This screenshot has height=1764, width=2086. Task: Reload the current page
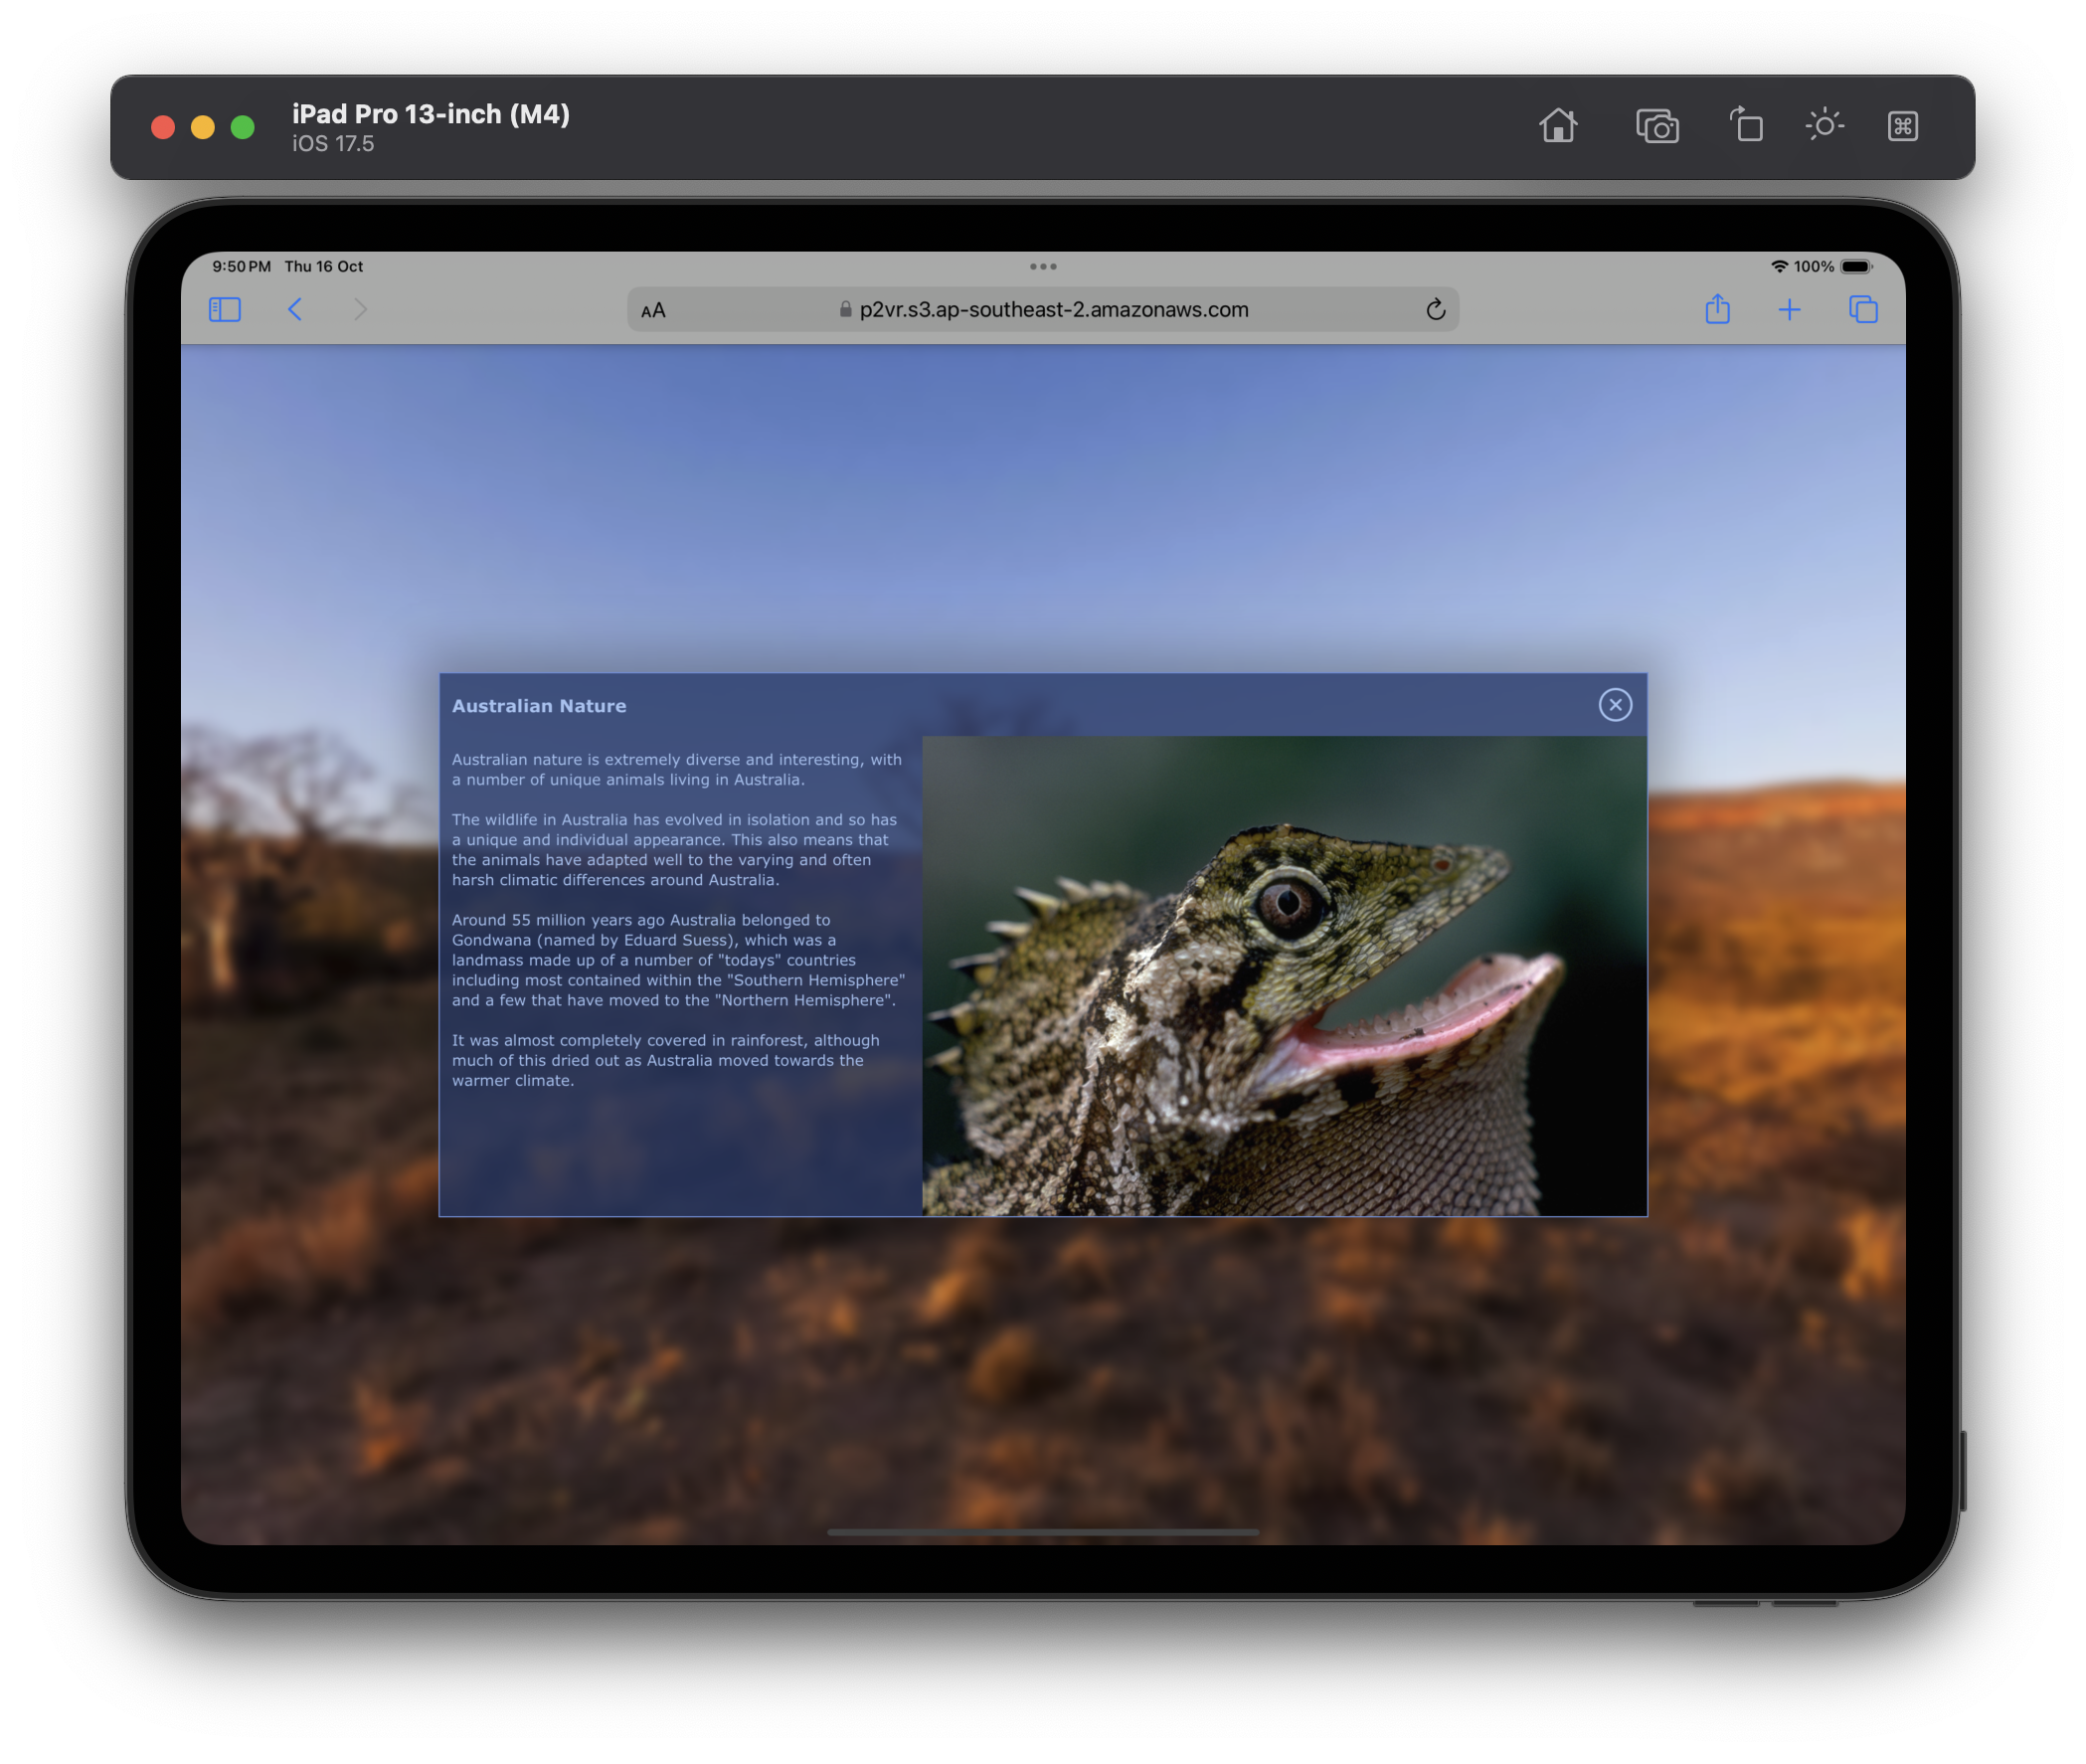1435,310
